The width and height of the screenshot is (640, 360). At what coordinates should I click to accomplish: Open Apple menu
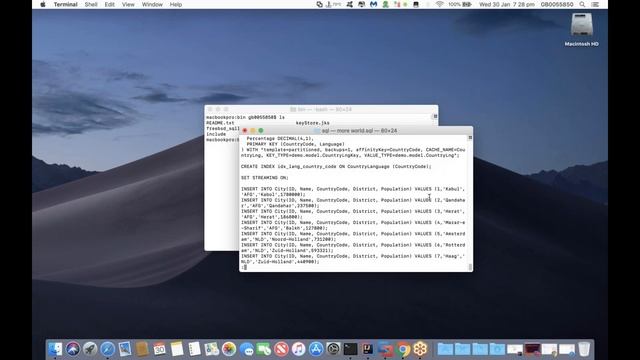pyautogui.click(x=43, y=4)
